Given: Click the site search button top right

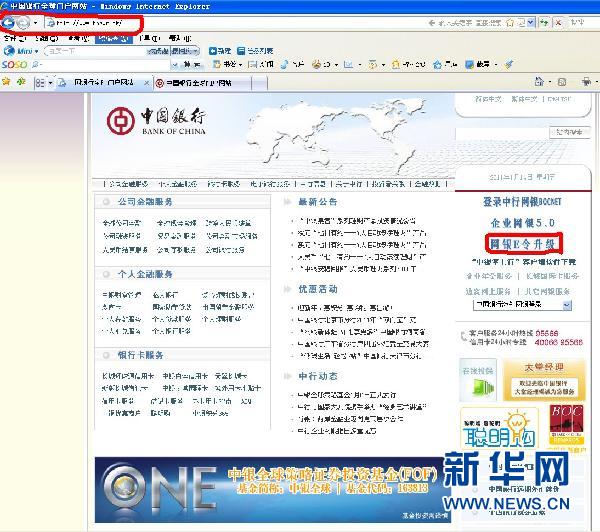Looking at the screenshot, I should [x=569, y=132].
